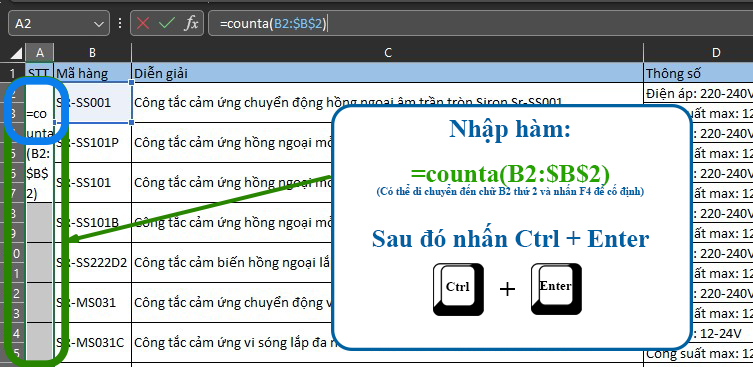Select column B header

(92, 52)
